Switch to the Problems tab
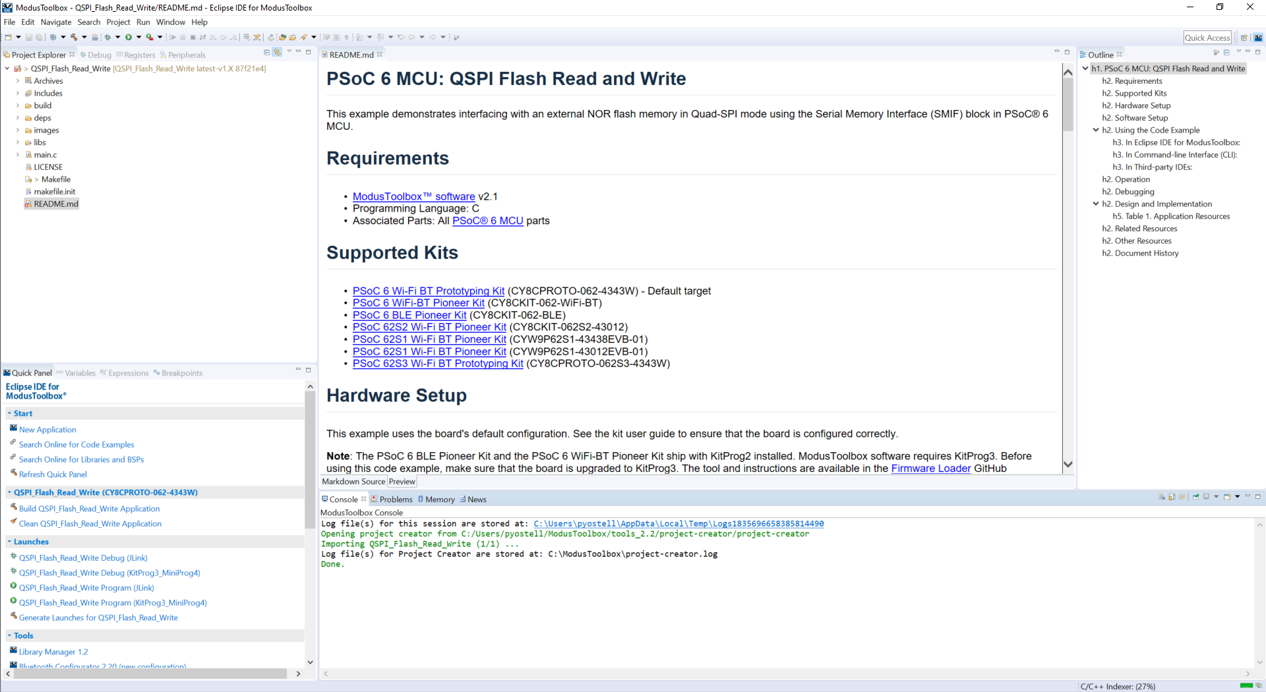 pos(391,499)
